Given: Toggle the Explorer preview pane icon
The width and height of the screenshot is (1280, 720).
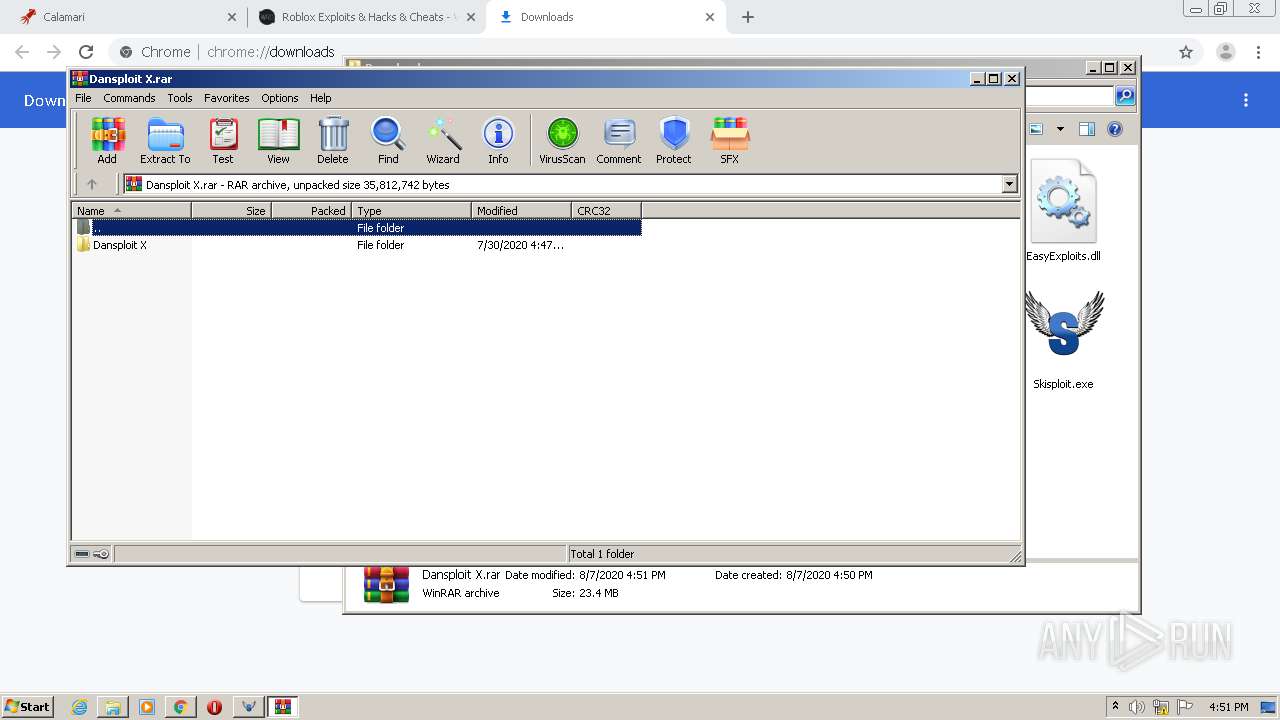Looking at the screenshot, I should [x=1087, y=129].
